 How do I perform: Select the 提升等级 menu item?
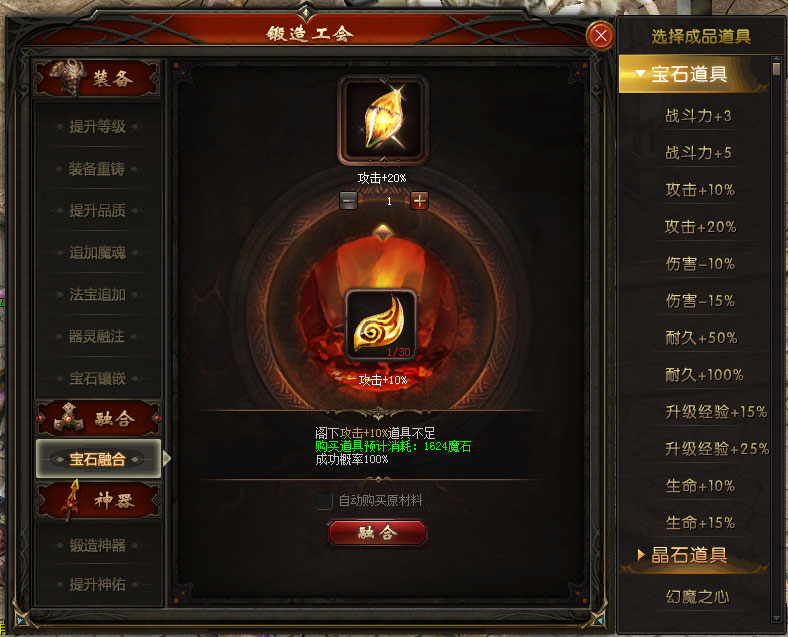point(97,127)
